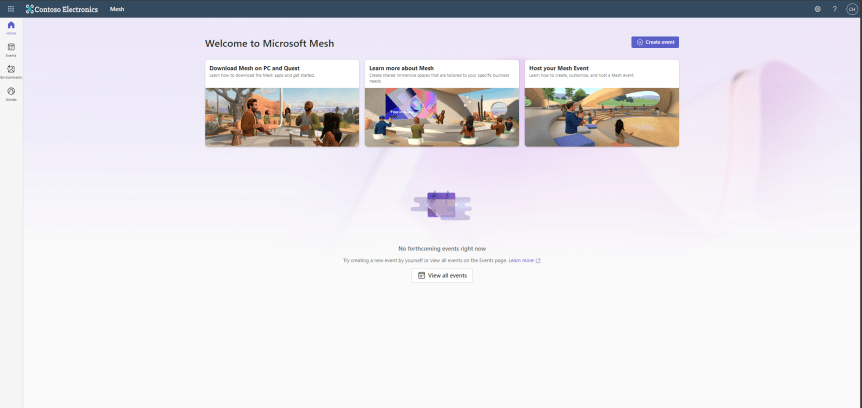Click the Host your Mesh Event card image
The height and width of the screenshot is (408, 862).
[x=602, y=117]
